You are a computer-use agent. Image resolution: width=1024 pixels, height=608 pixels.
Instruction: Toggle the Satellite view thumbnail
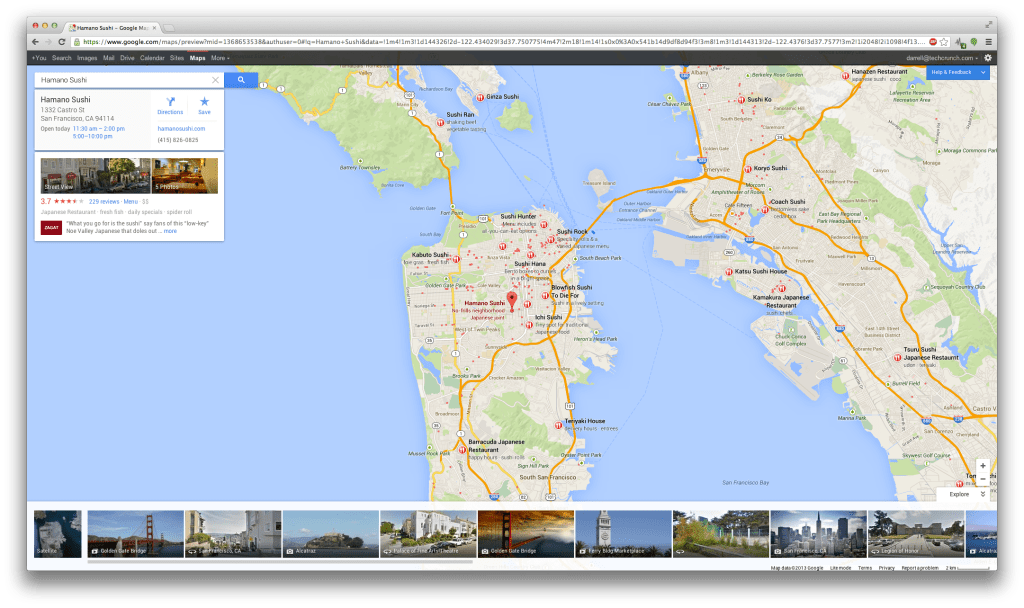click(x=57, y=533)
